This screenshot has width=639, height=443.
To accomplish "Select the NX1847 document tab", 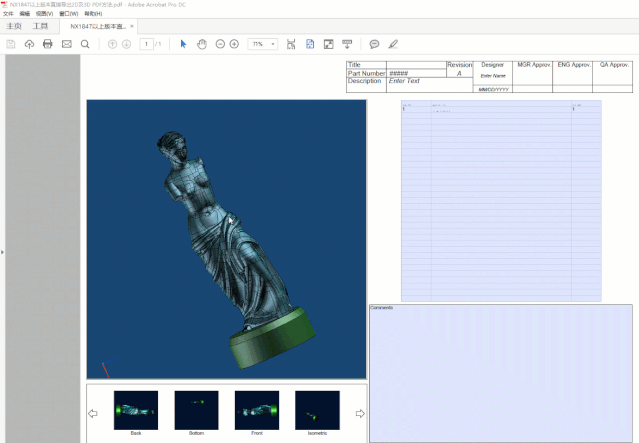I will pyautogui.click(x=98, y=26).
